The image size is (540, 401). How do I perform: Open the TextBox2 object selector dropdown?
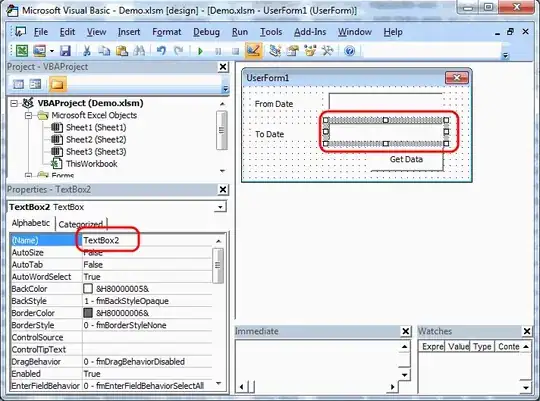220,207
